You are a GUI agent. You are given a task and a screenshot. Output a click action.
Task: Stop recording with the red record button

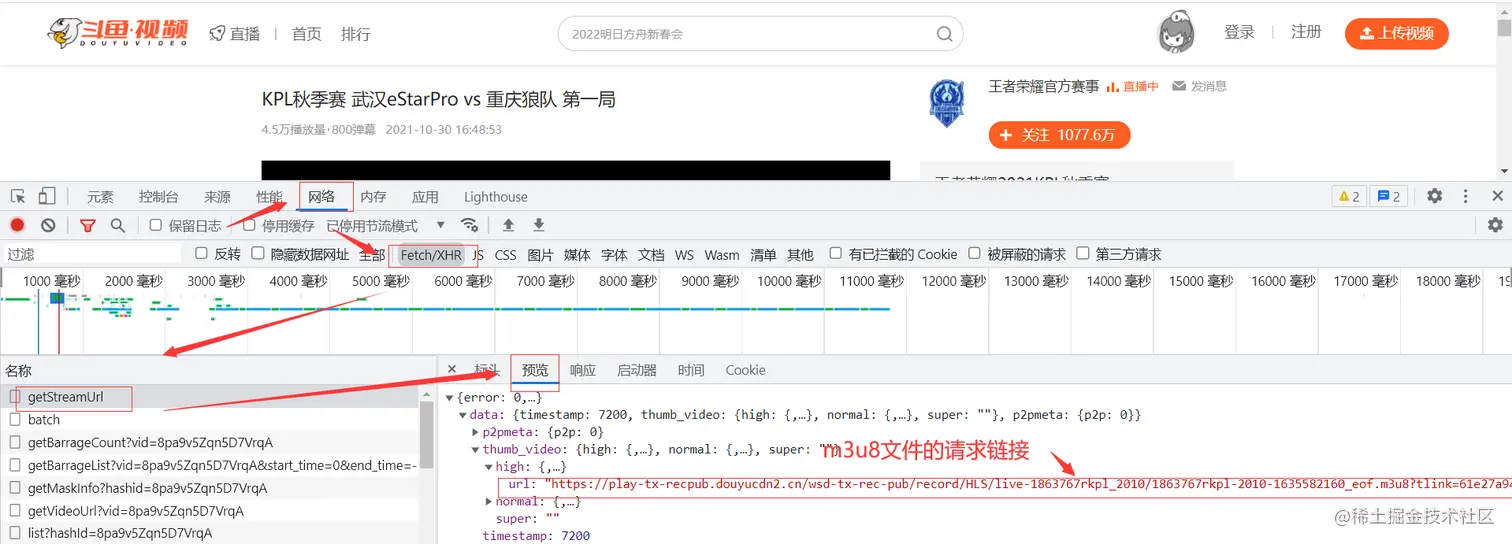(17, 225)
